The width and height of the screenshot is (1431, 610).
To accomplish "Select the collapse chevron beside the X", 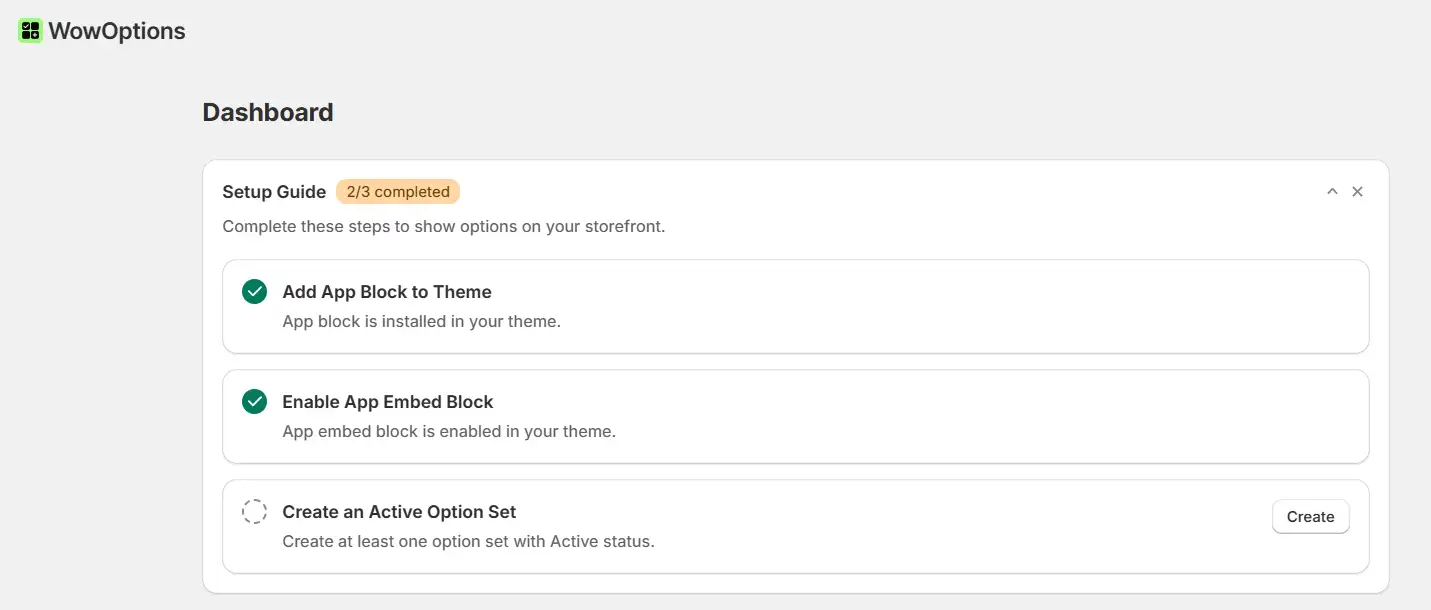I will tap(1332, 191).
